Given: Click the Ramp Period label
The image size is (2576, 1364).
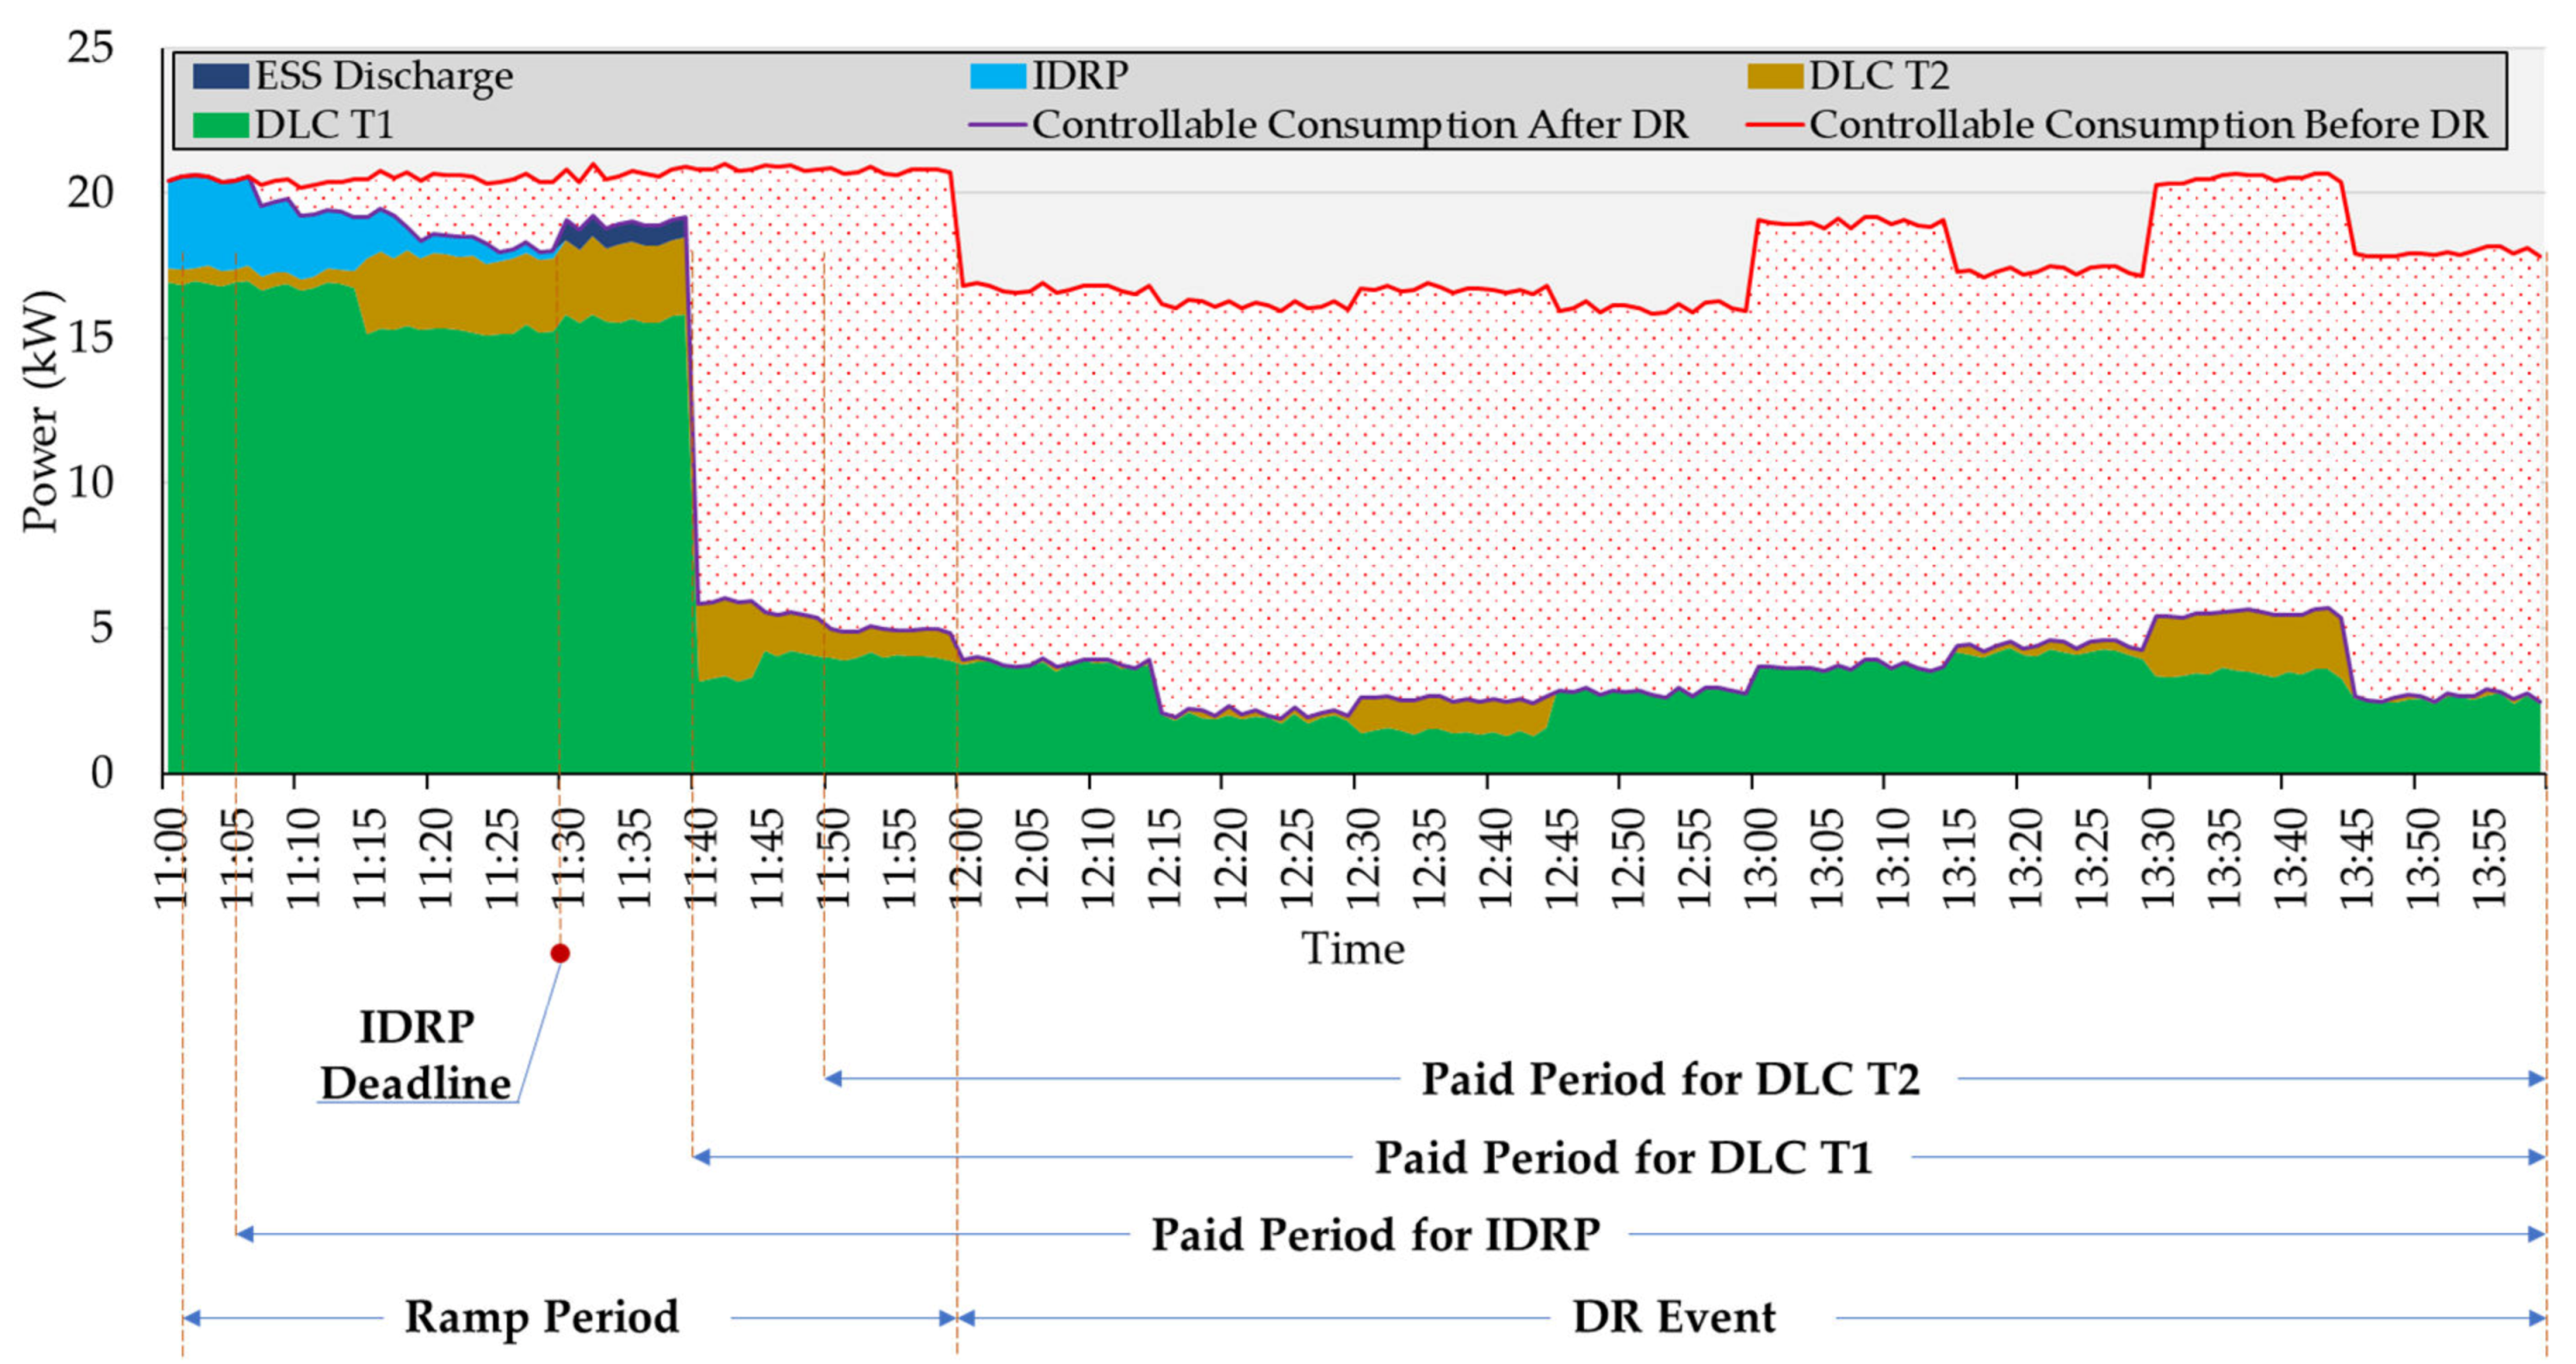Looking at the screenshot, I should click(x=541, y=1317).
